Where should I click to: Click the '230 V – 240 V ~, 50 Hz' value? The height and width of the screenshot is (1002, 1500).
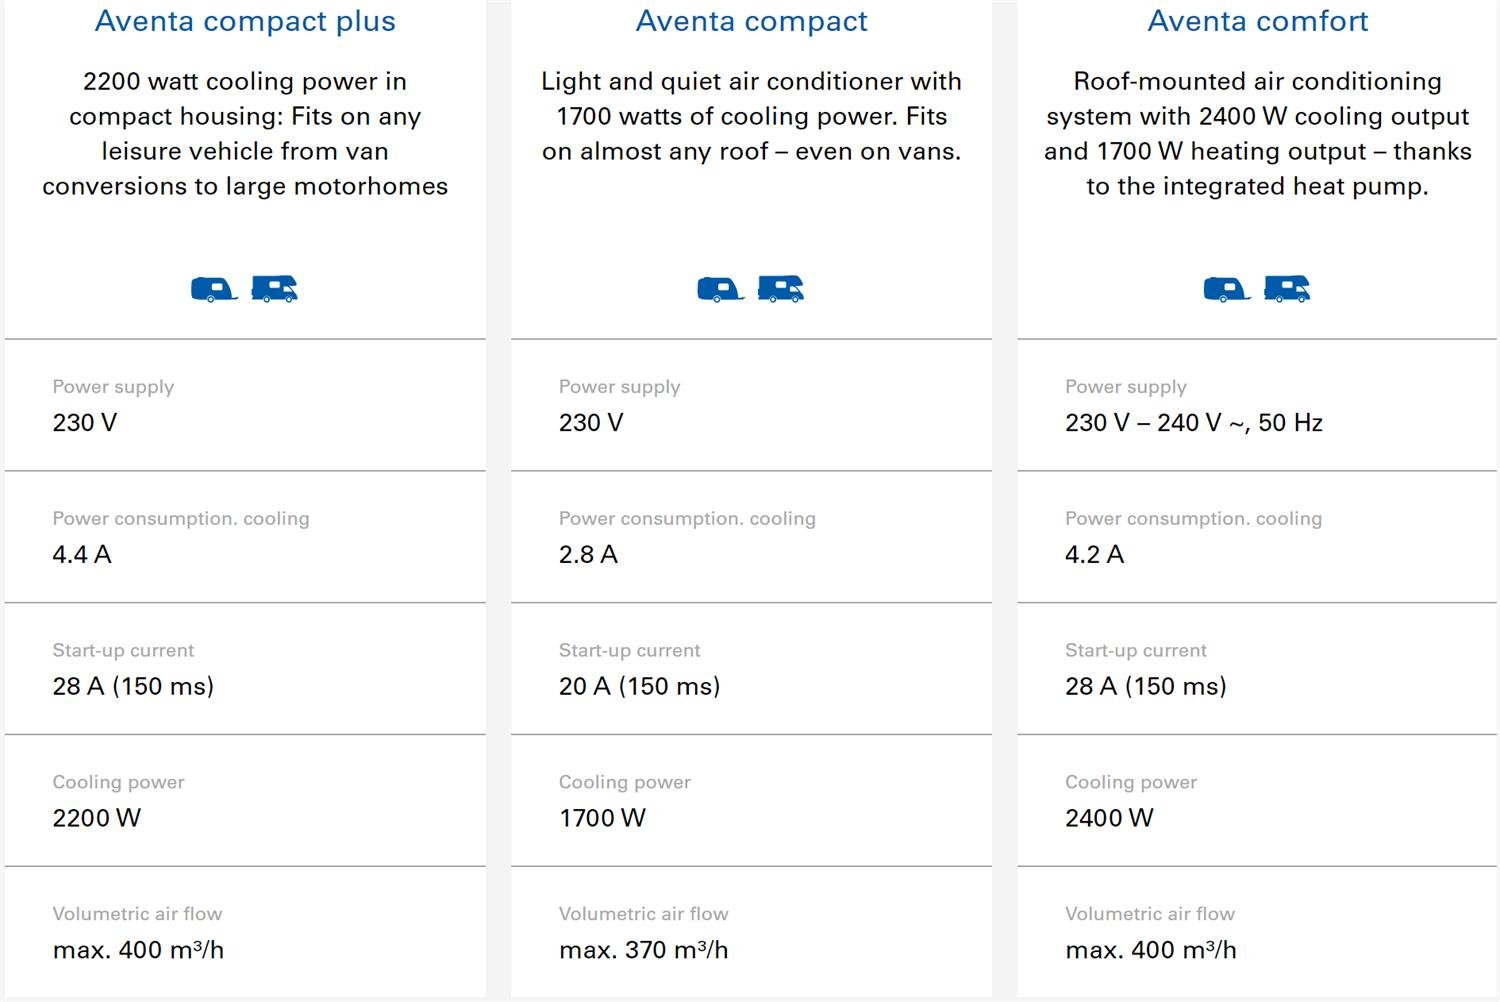pyautogui.click(x=1194, y=423)
